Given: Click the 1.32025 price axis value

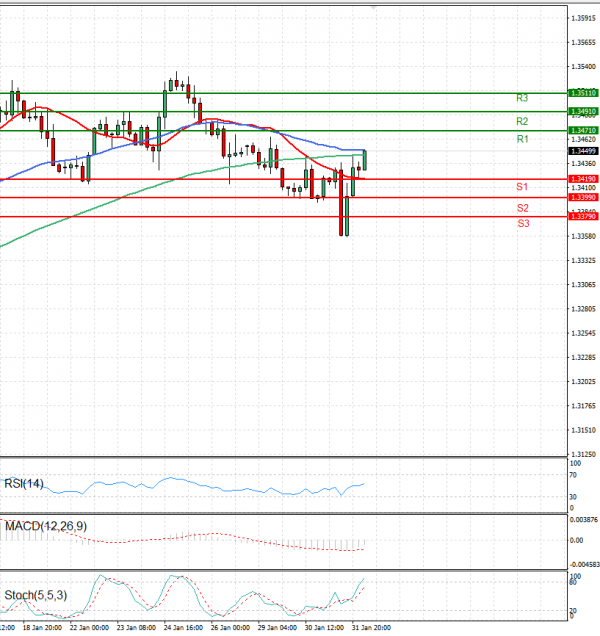Looking at the screenshot, I should coord(583,382).
